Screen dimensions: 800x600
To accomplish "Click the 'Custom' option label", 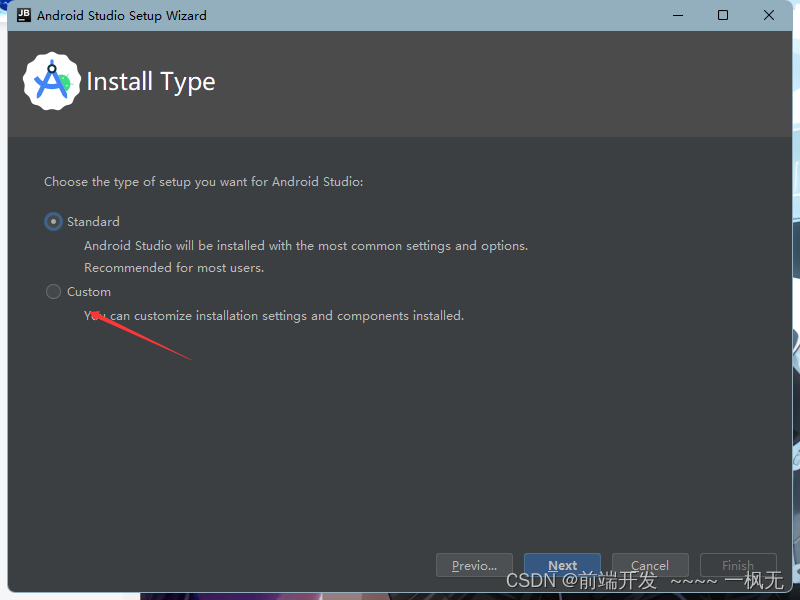I will [89, 292].
